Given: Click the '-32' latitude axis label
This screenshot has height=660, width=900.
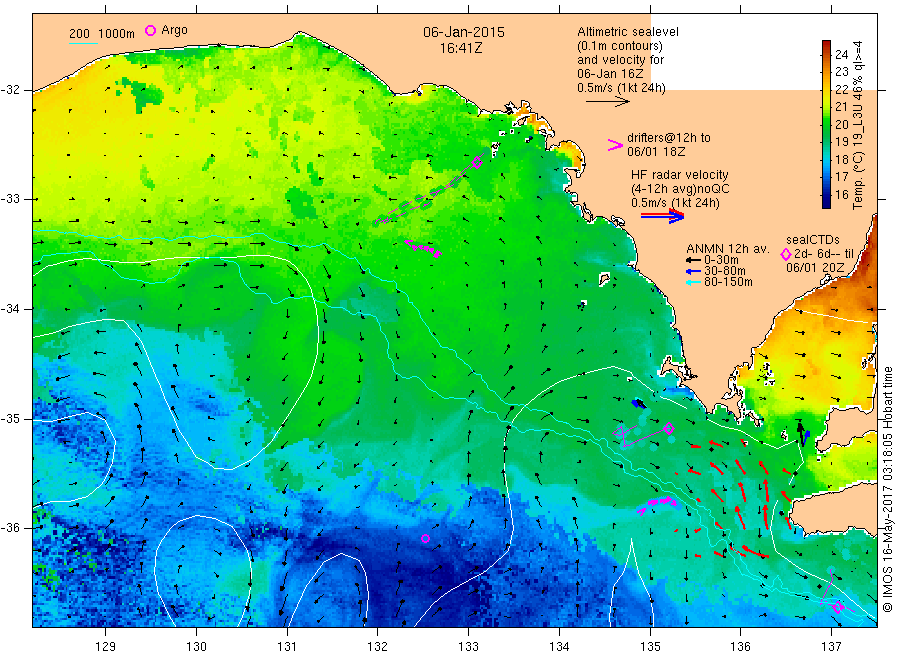Looking at the screenshot, I should (10, 90).
